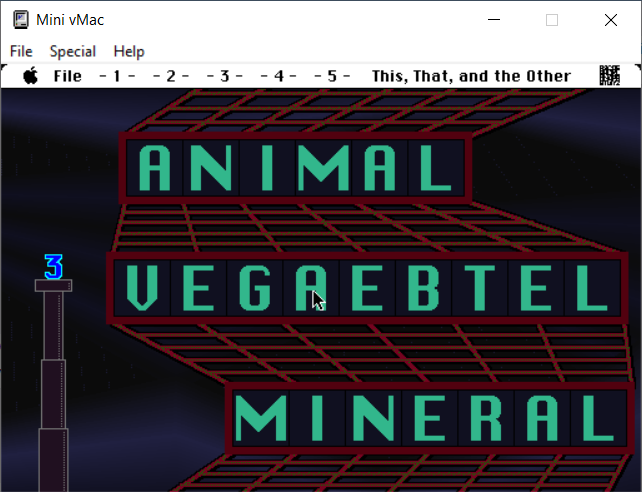Open the Apple menu in the Mac menu bar
The height and width of the screenshot is (492, 642).
(31, 76)
